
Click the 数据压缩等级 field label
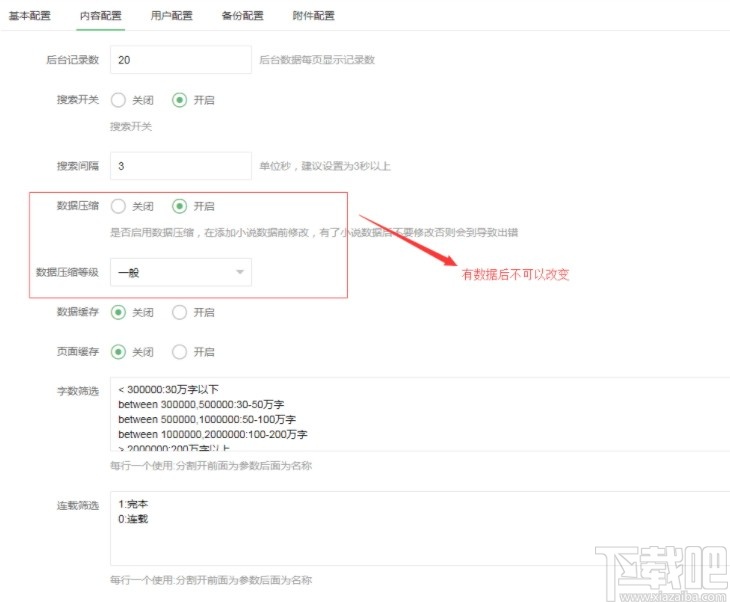[x=68, y=272]
